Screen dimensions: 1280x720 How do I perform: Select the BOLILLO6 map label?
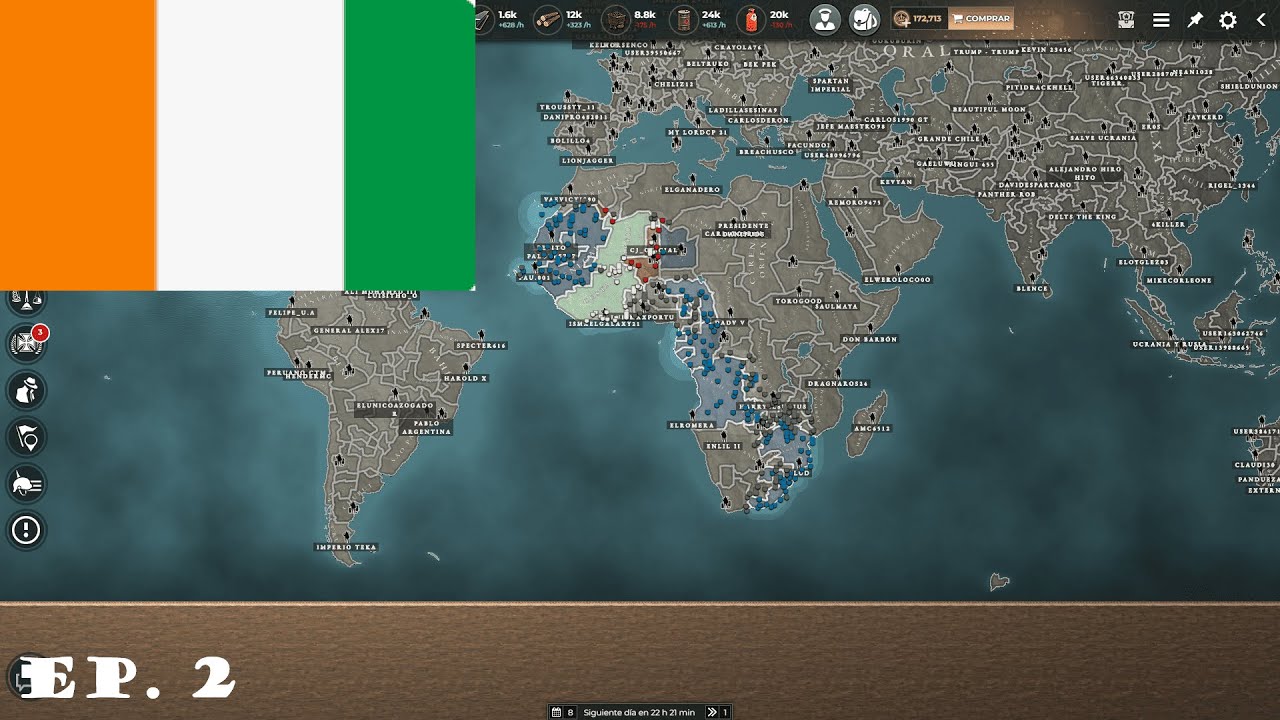[570, 141]
